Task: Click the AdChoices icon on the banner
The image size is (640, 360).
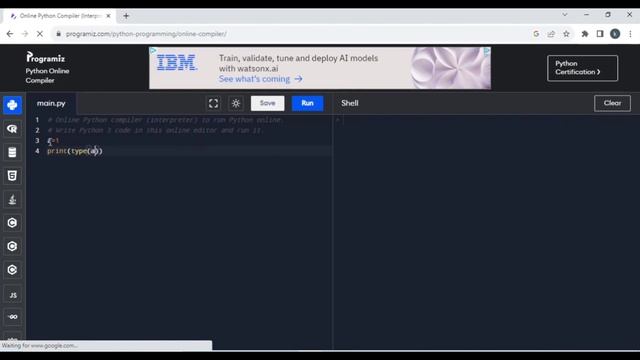Action: (x=487, y=51)
